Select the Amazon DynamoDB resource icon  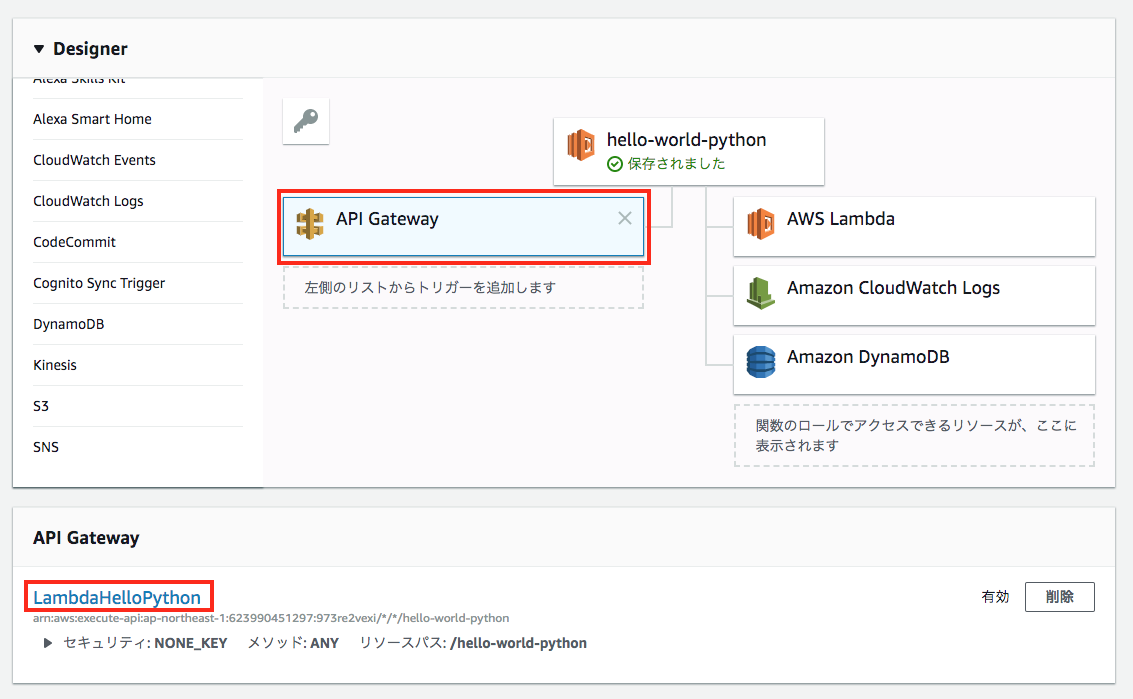(762, 363)
